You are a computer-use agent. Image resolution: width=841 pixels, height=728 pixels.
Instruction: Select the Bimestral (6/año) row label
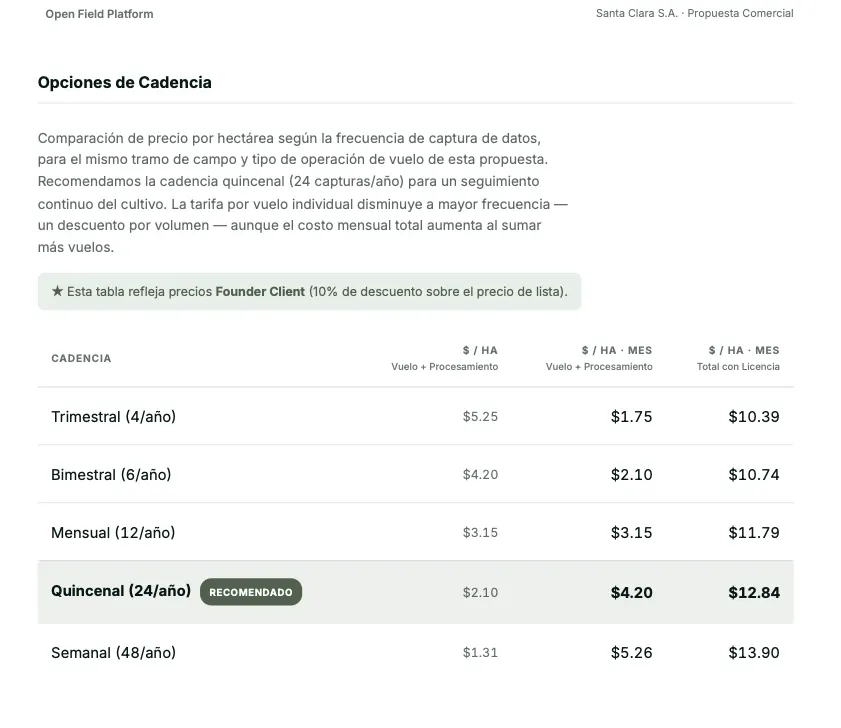111,474
